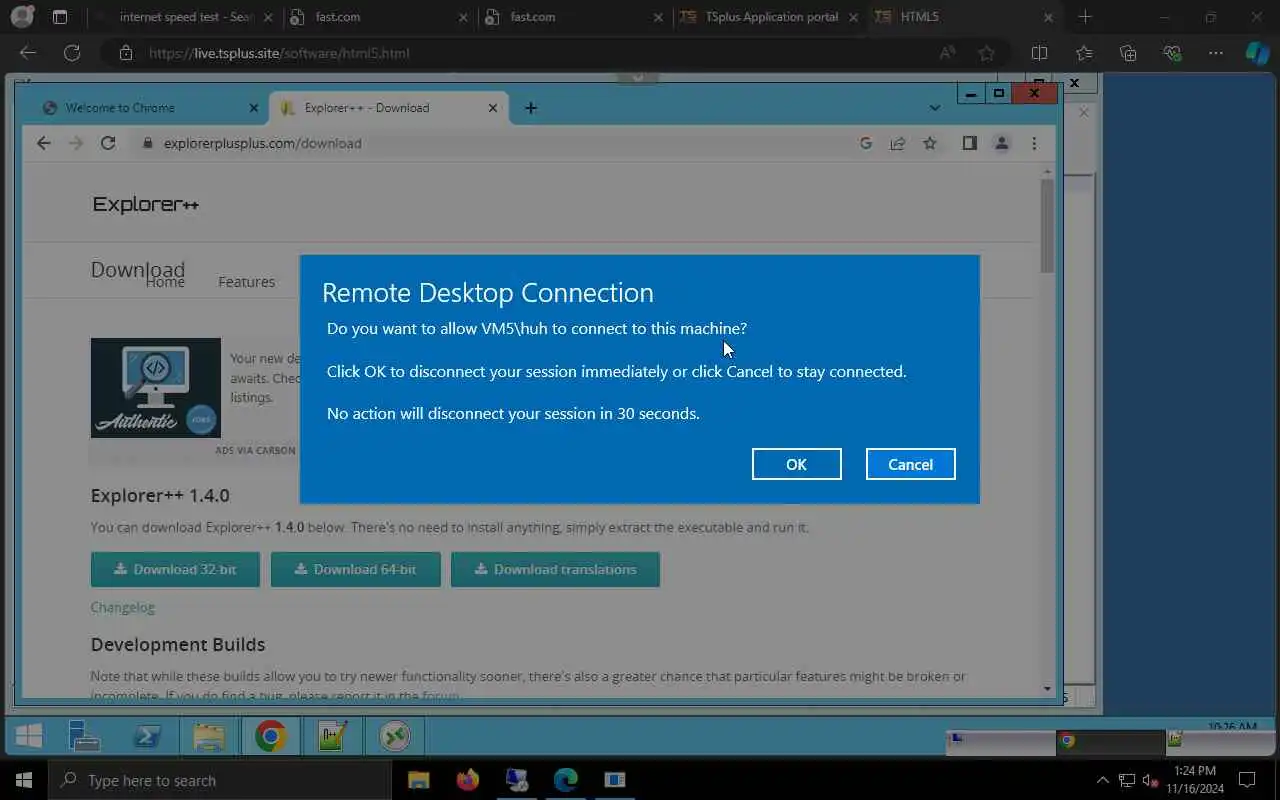The width and height of the screenshot is (1280, 800).
Task: Add page to Edge favorites star
Action: point(987,53)
